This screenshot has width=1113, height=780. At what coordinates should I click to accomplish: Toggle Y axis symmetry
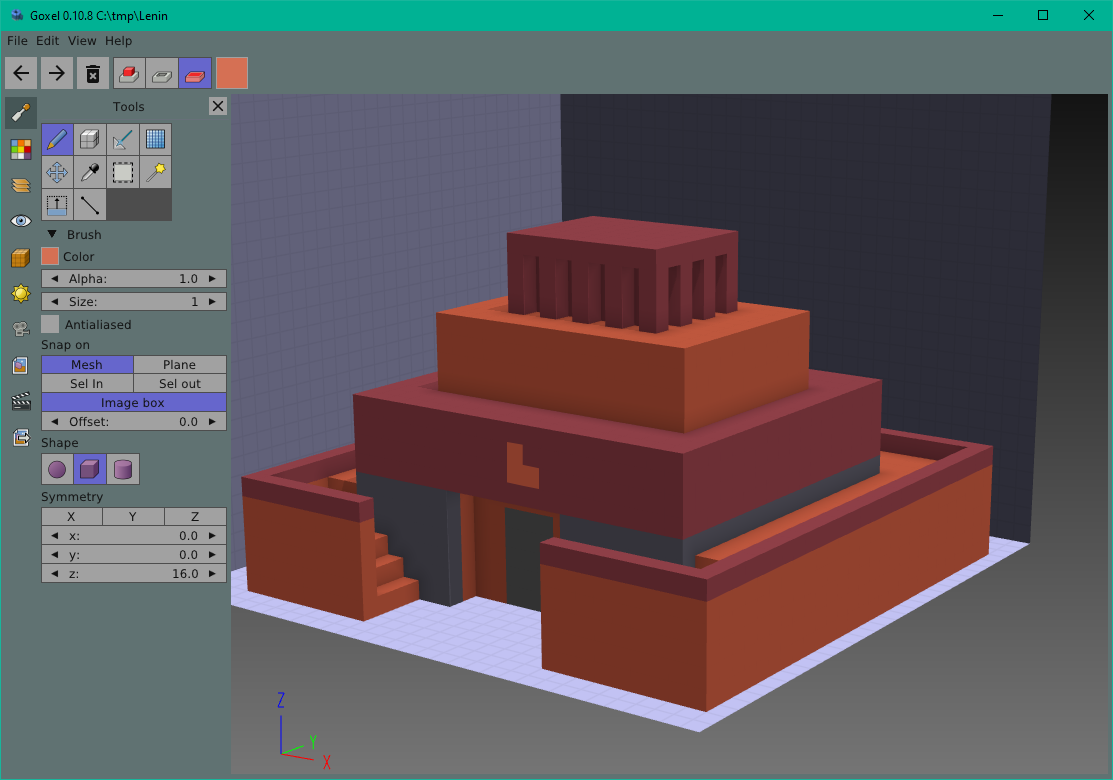(133, 517)
